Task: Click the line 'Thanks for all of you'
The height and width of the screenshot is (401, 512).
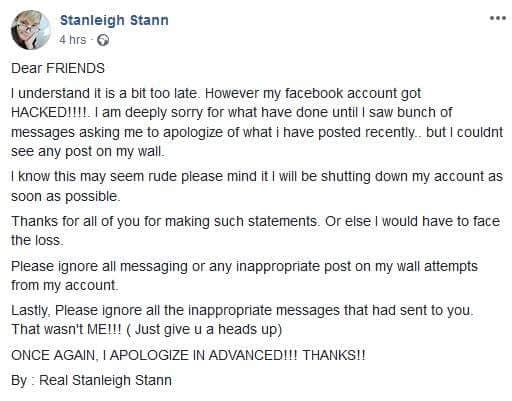Action: tap(256, 221)
